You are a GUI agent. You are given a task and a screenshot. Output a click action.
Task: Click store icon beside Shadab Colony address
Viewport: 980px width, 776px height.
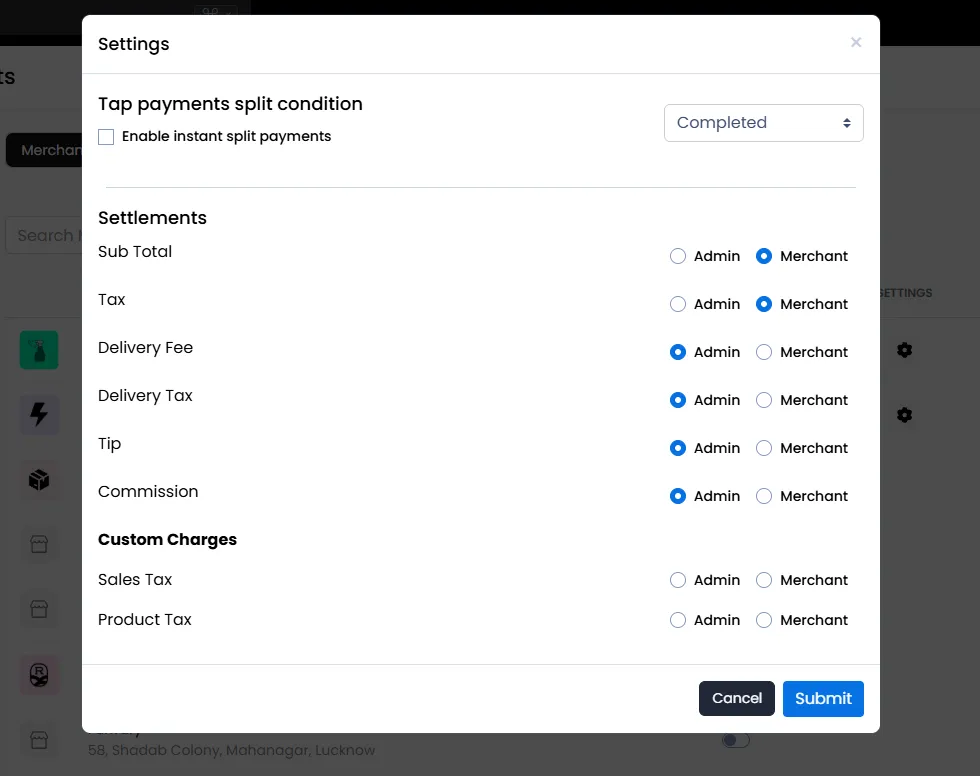[x=39, y=740]
